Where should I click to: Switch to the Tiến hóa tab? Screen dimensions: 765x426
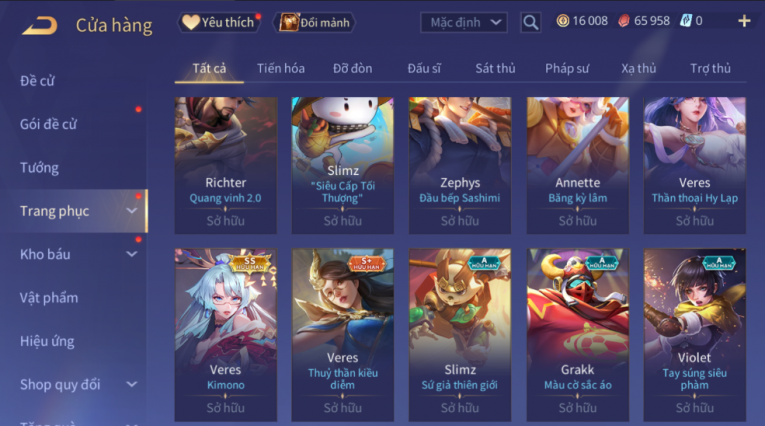coord(281,68)
